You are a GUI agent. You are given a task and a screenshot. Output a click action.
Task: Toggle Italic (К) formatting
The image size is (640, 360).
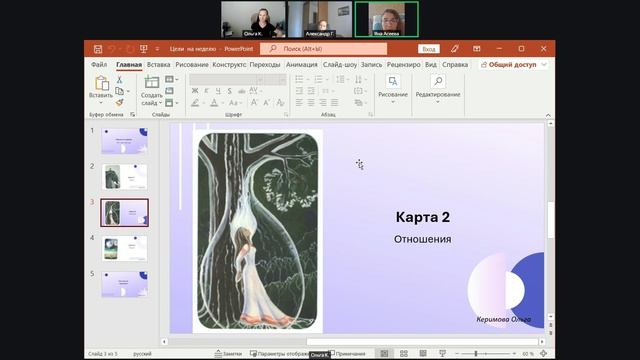click(207, 91)
